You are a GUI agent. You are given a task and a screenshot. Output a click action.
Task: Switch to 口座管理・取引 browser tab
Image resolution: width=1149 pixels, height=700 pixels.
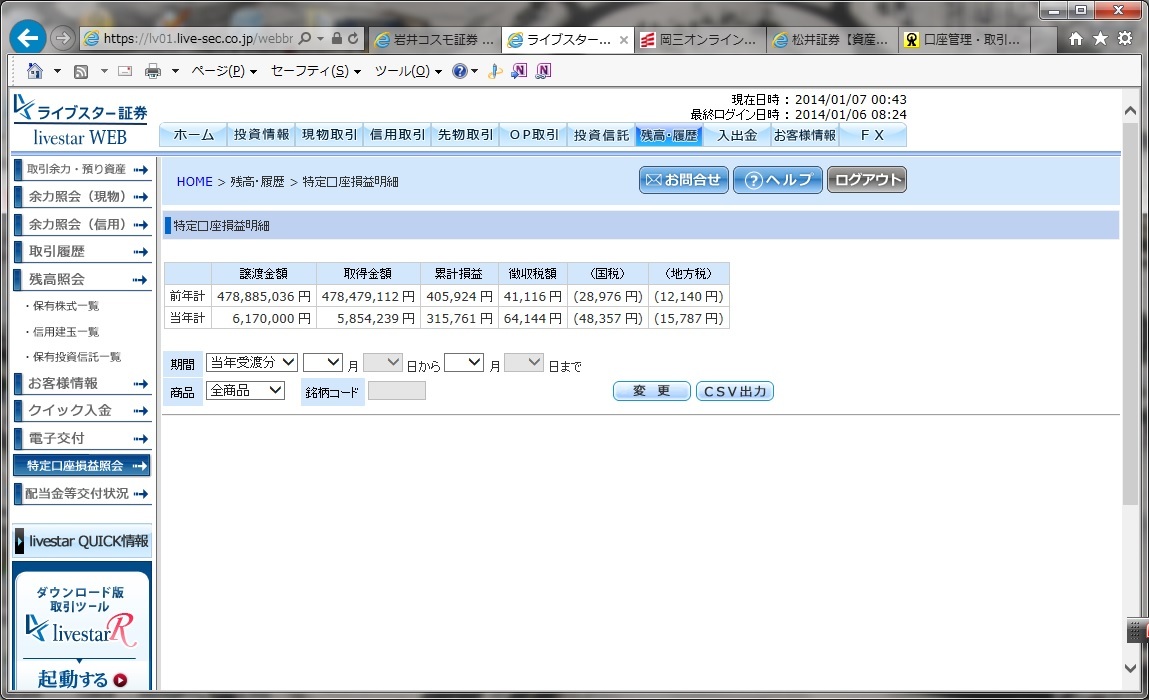pyautogui.click(x=964, y=40)
